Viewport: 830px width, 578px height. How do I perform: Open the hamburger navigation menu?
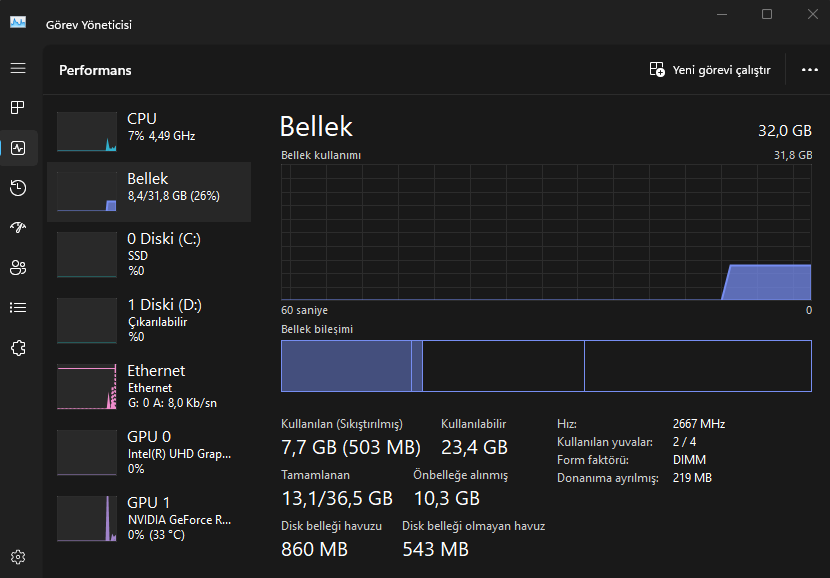[x=17, y=68]
